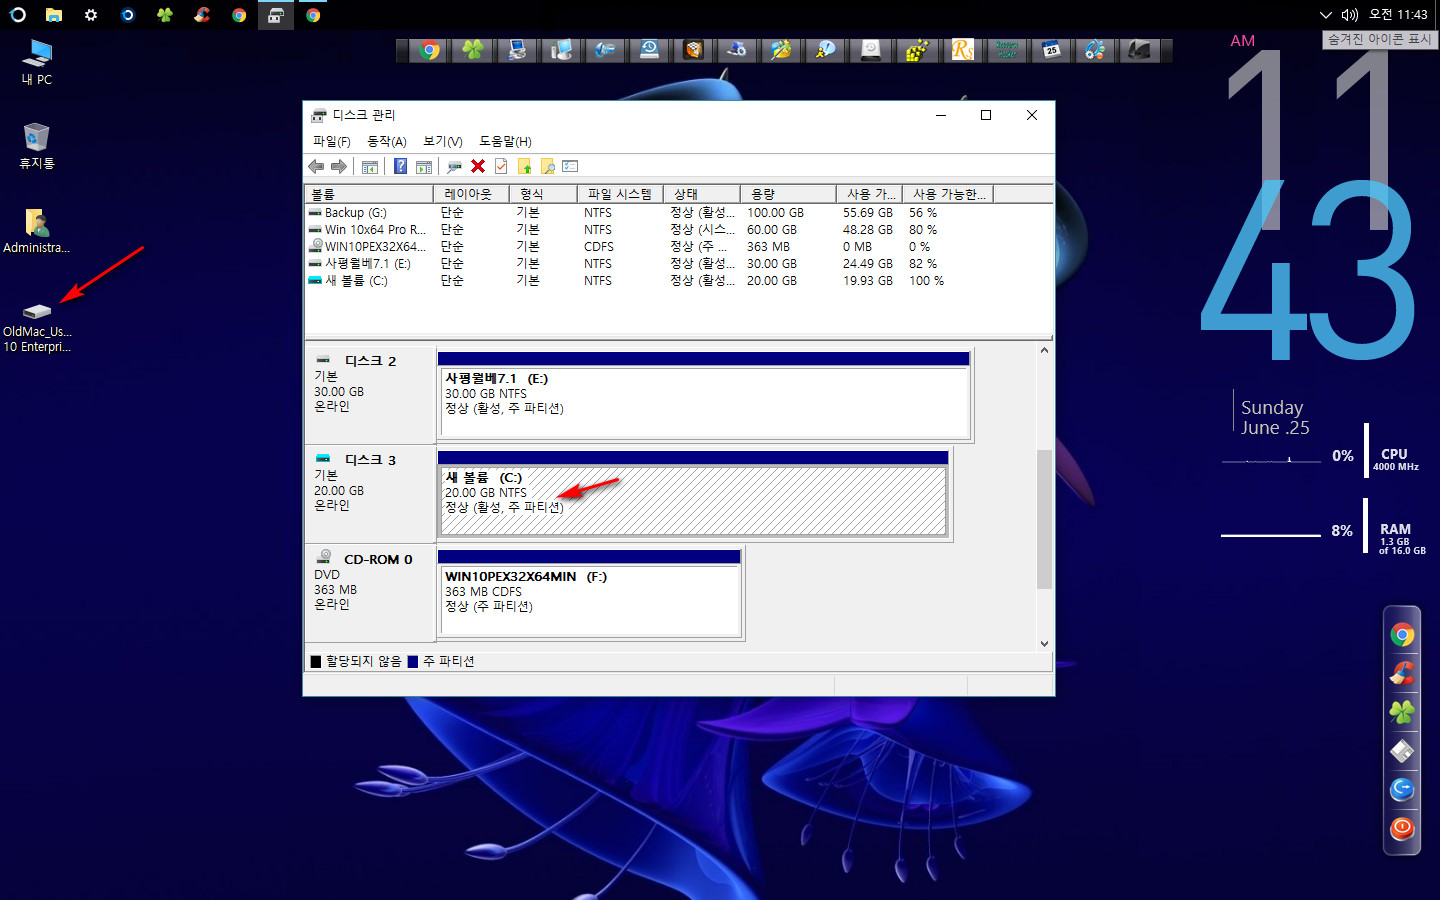Select the CD-ROM 0 label panel
Viewport: 1440px width, 900px height.
370,593
